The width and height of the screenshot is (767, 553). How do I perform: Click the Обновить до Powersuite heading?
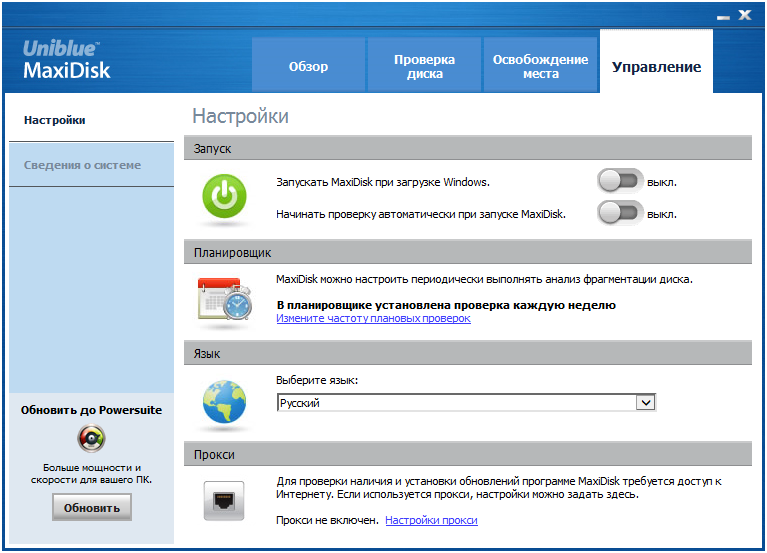[91, 410]
